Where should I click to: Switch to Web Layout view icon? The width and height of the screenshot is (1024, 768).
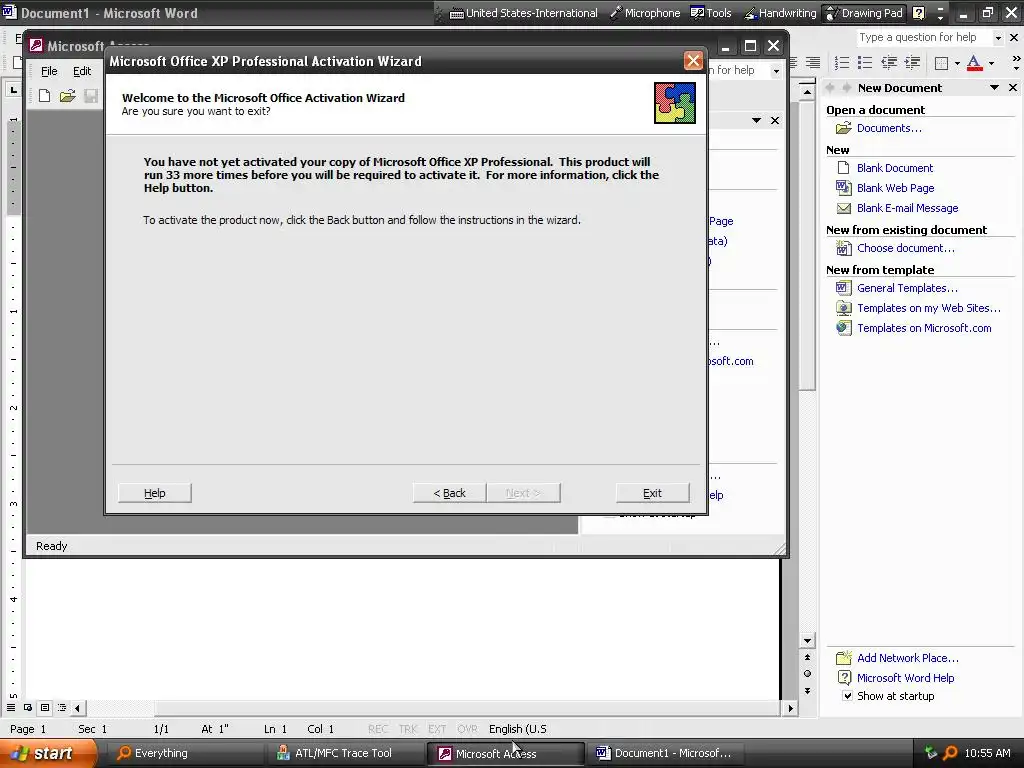(x=28, y=707)
